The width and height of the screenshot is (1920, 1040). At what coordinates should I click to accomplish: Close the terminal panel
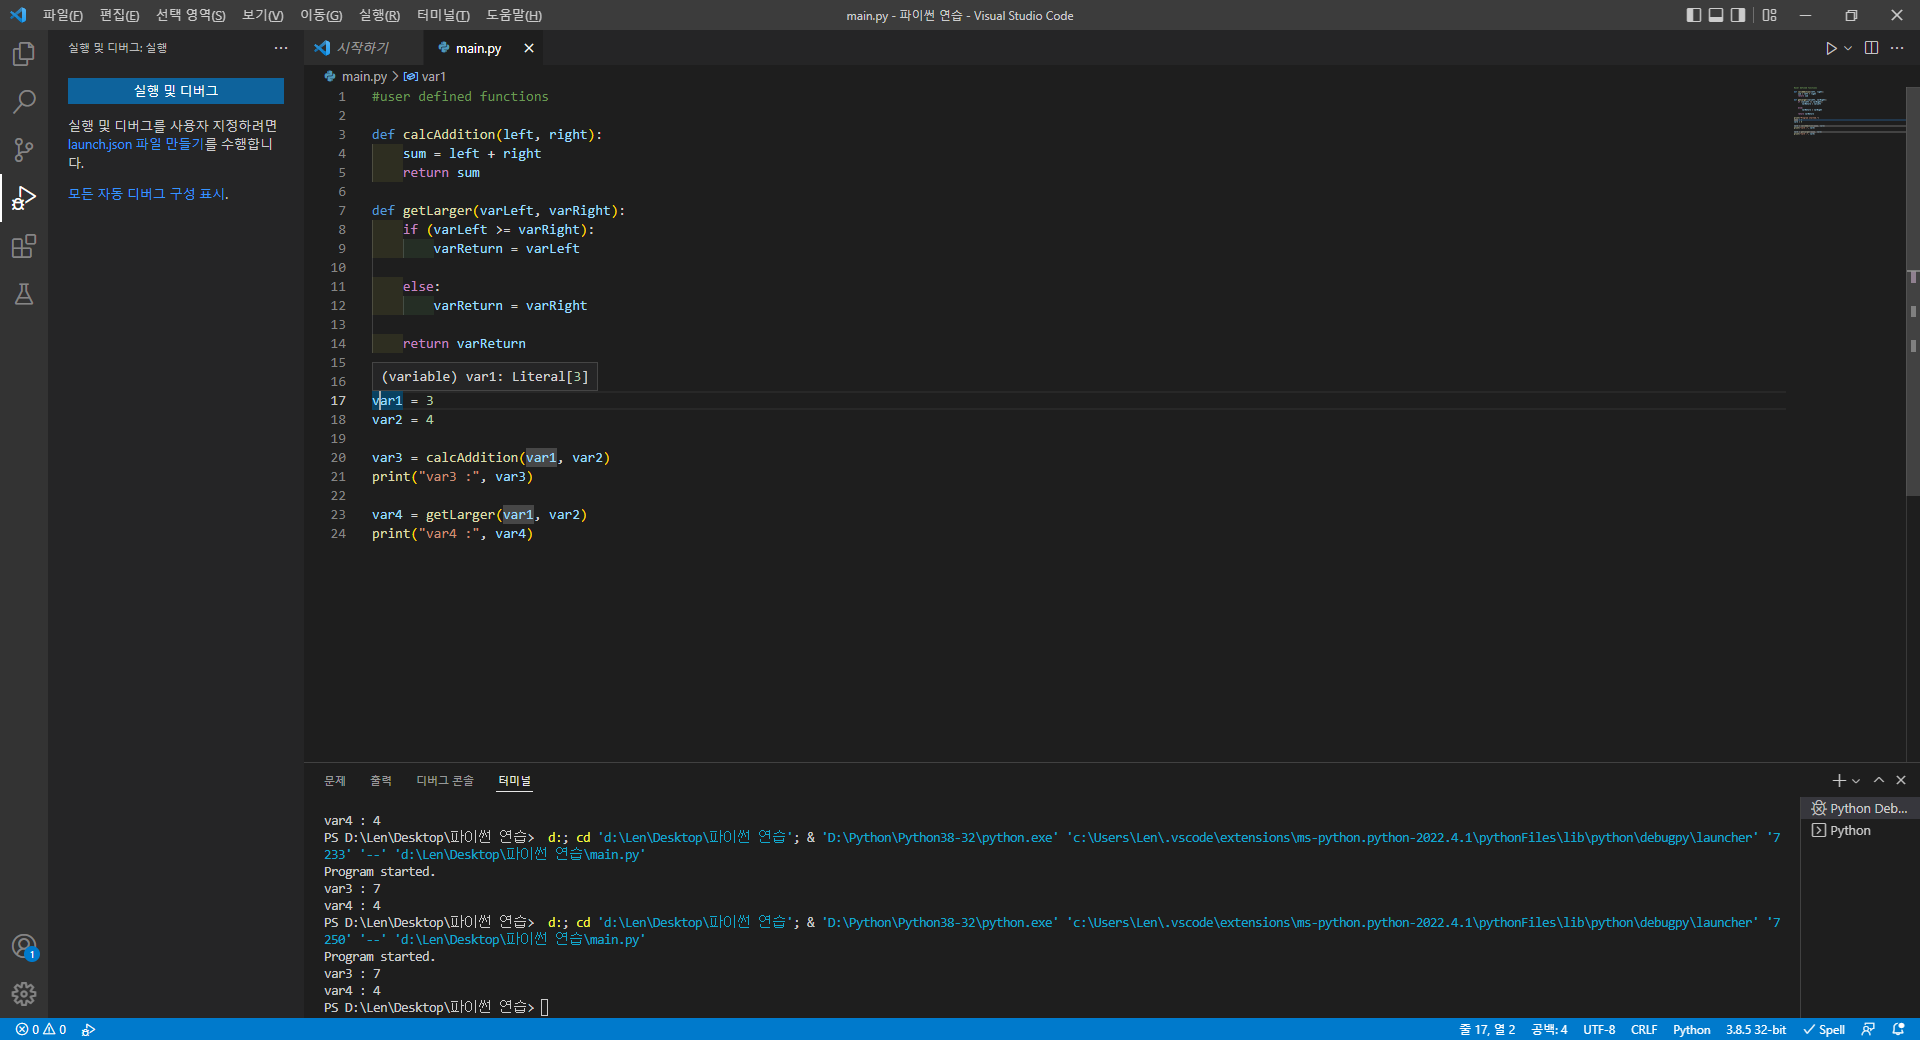point(1901,780)
